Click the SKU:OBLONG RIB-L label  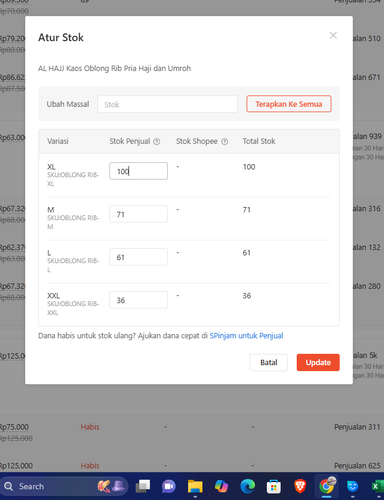coord(73,265)
